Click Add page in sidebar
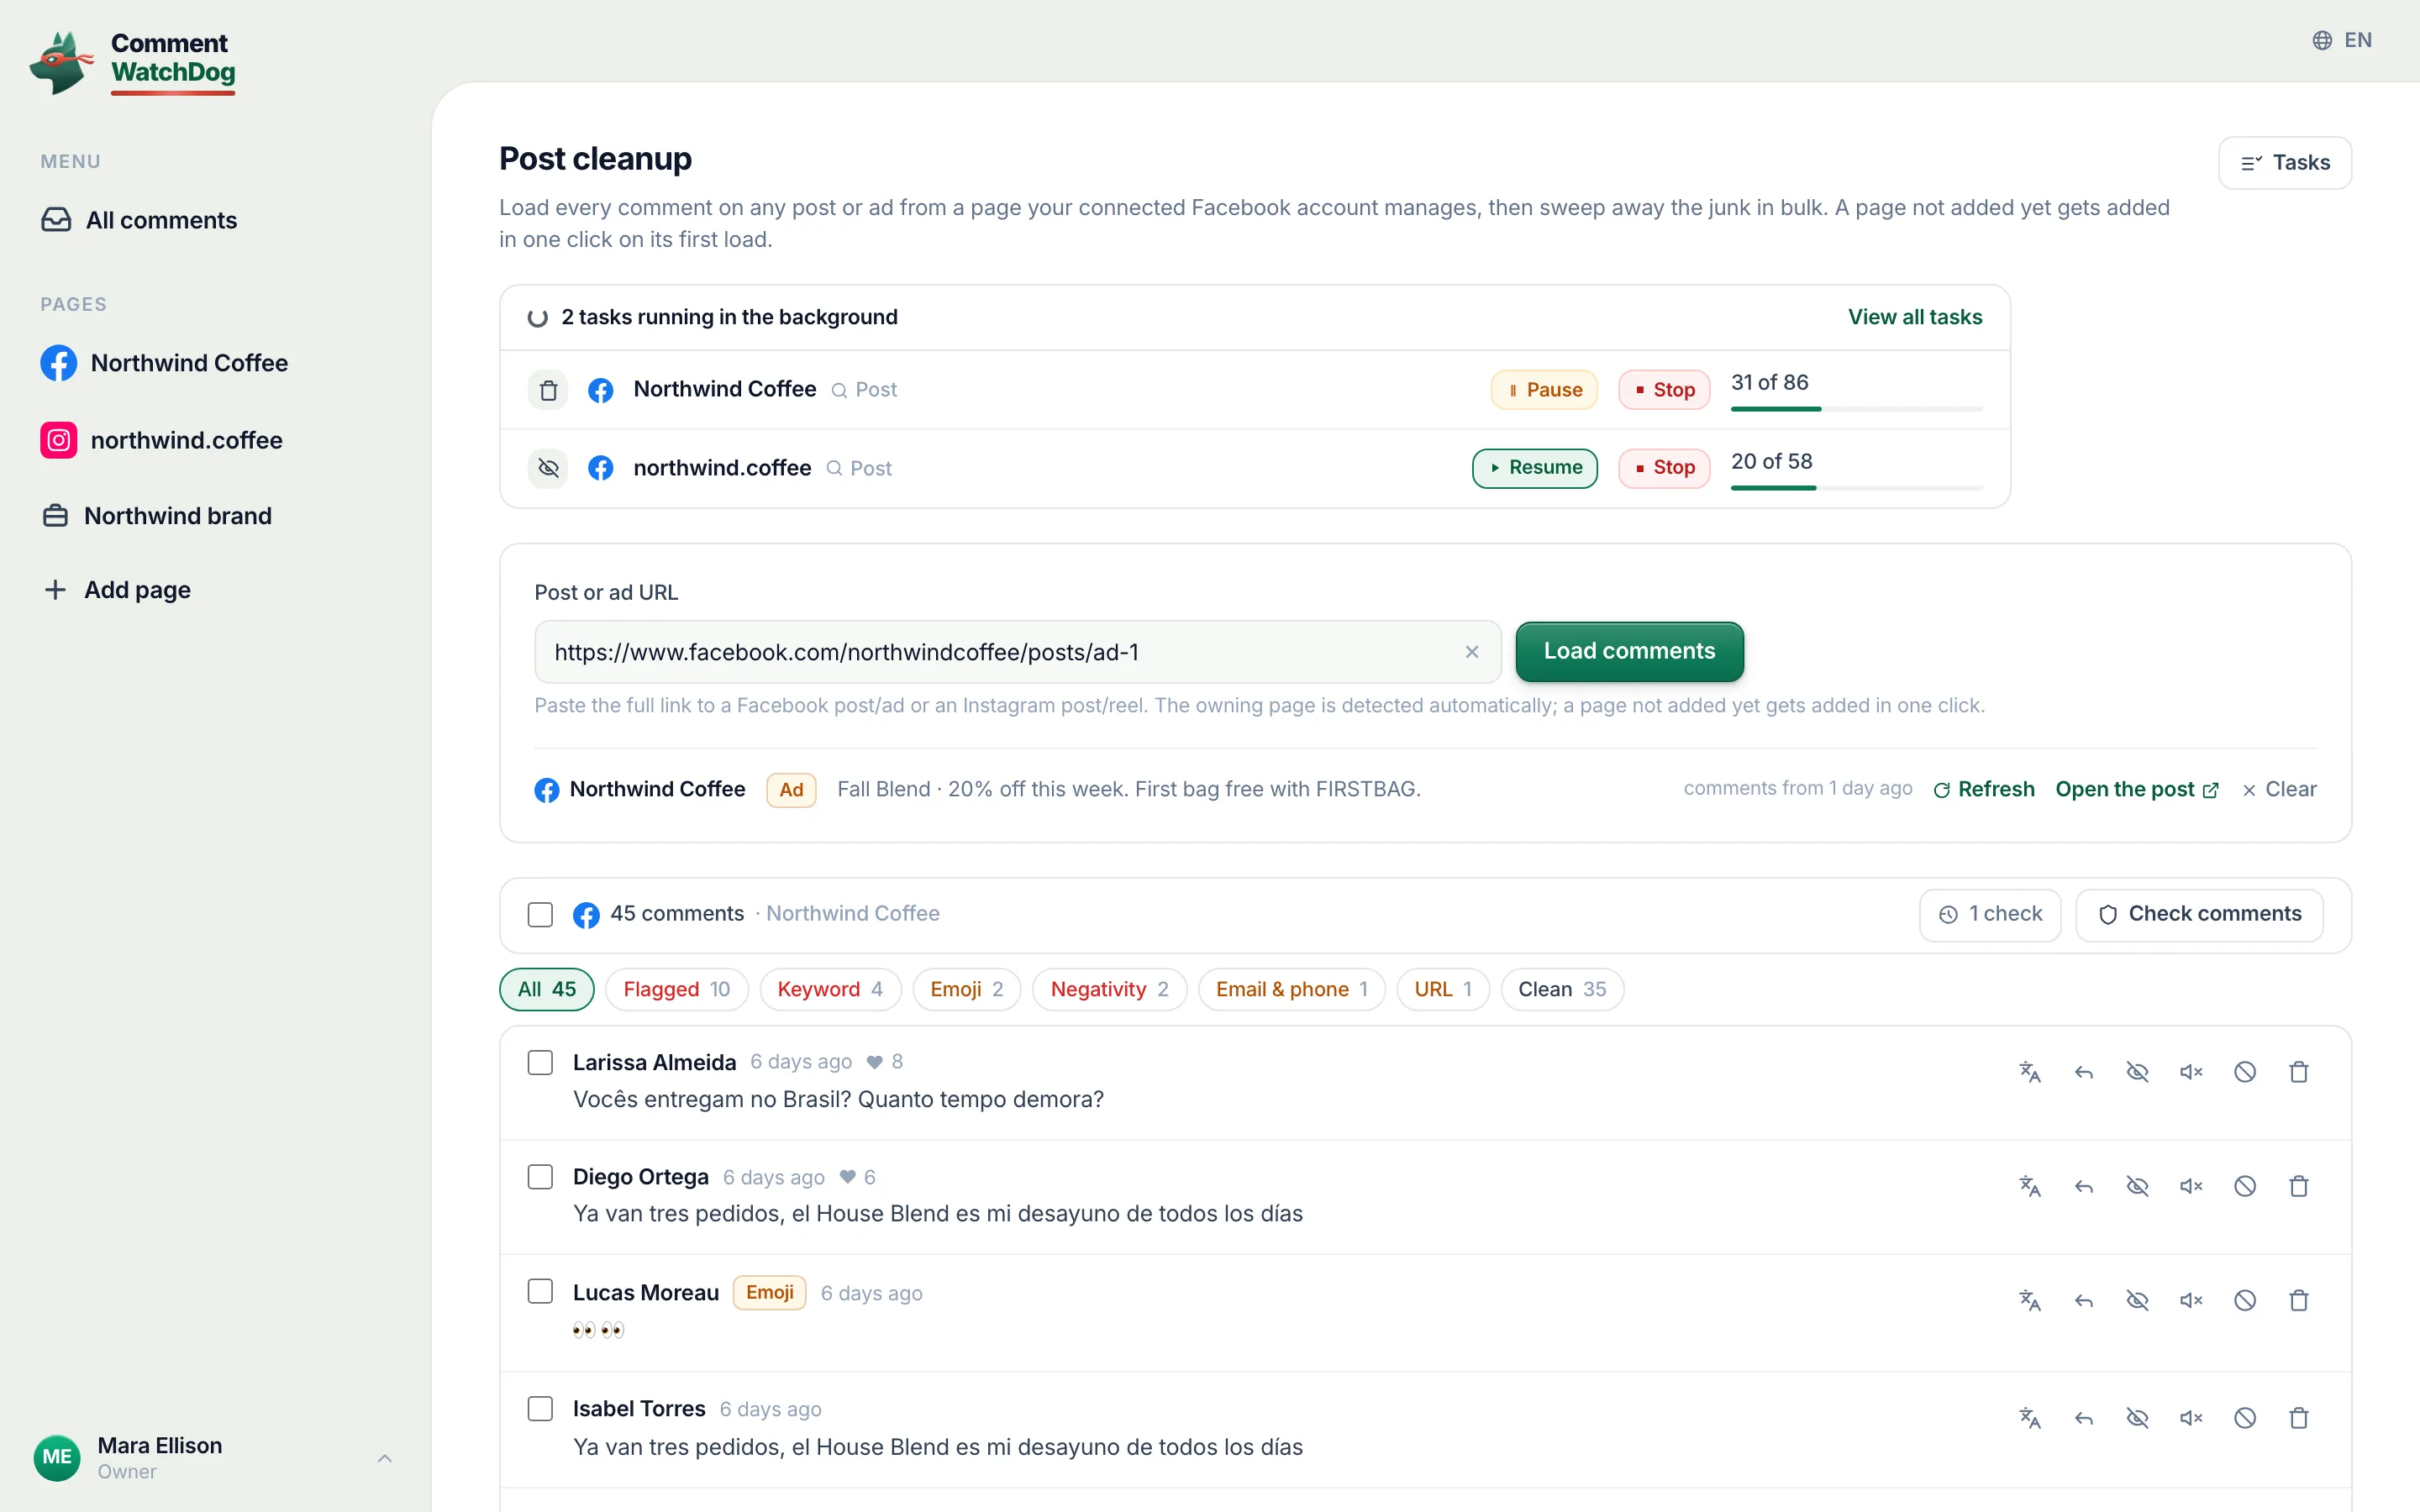This screenshot has width=2420, height=1512. coord(117,590)
